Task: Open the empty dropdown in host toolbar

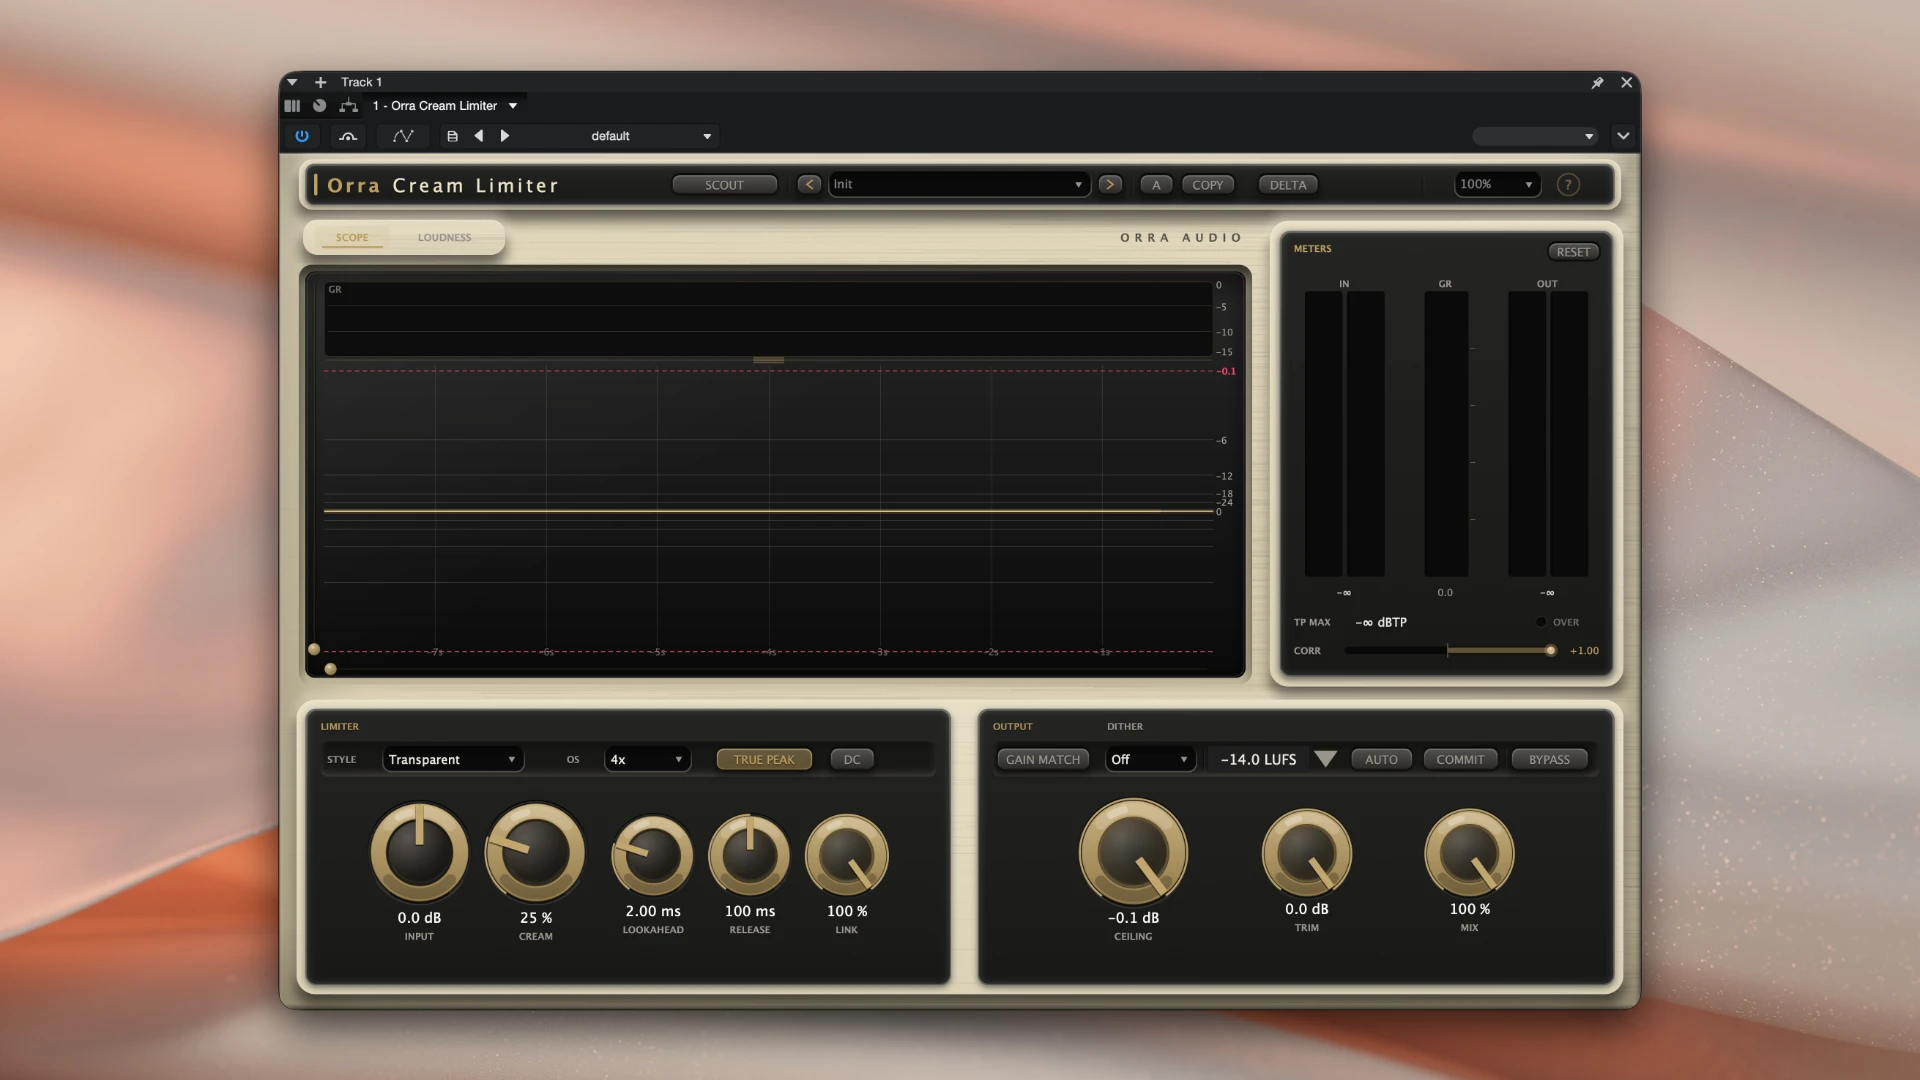Action: (x=1534, y=136)
